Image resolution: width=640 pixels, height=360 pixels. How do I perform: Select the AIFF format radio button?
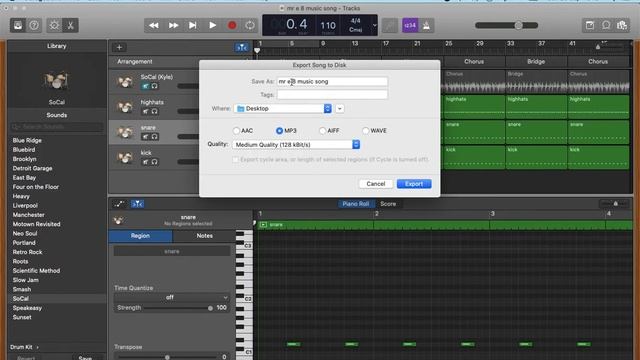click(322, 131)
